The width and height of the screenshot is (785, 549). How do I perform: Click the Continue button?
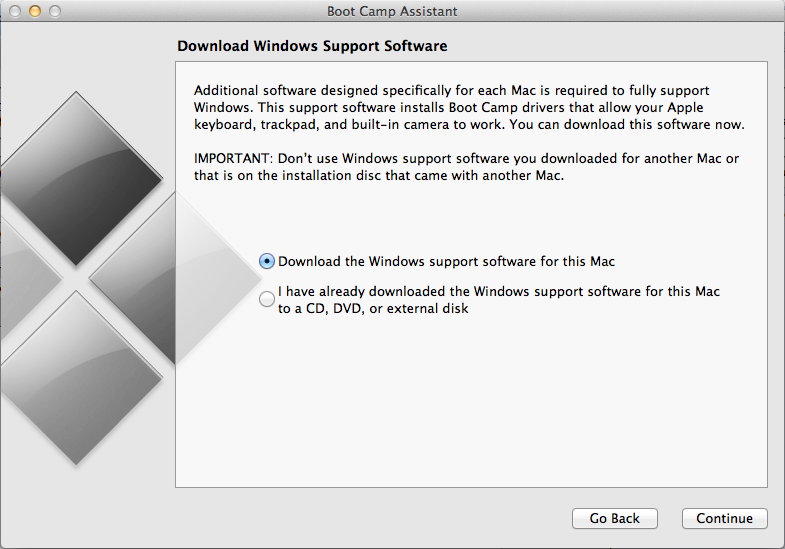click(x=724, y=518)
